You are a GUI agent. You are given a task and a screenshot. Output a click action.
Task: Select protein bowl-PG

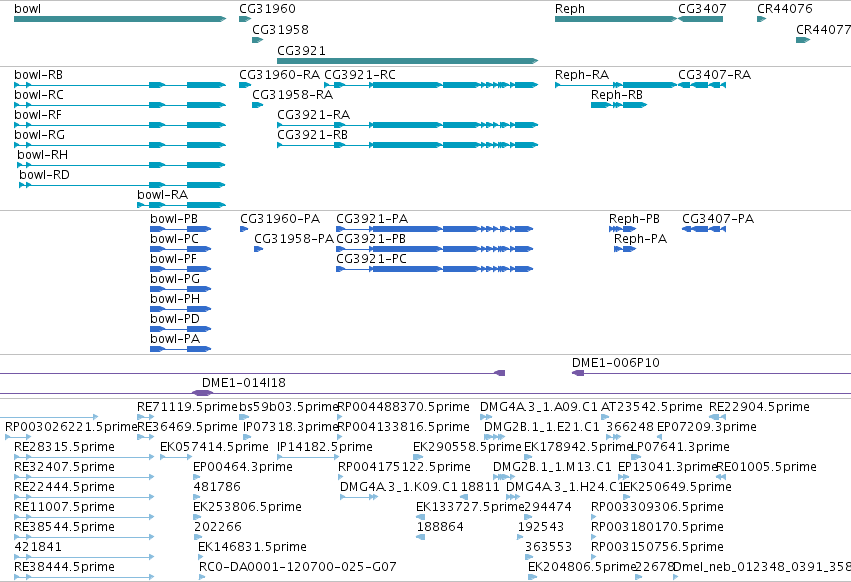coord(180,289)
